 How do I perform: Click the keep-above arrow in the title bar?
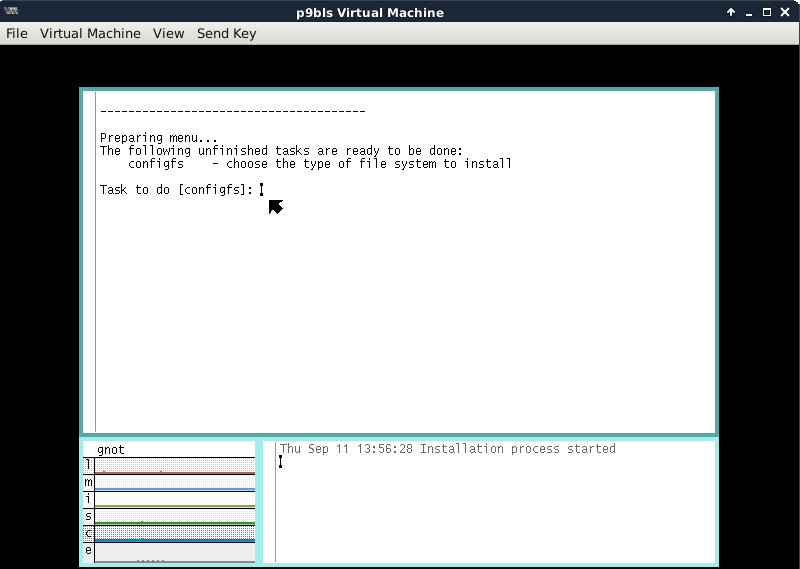point(731,12)
